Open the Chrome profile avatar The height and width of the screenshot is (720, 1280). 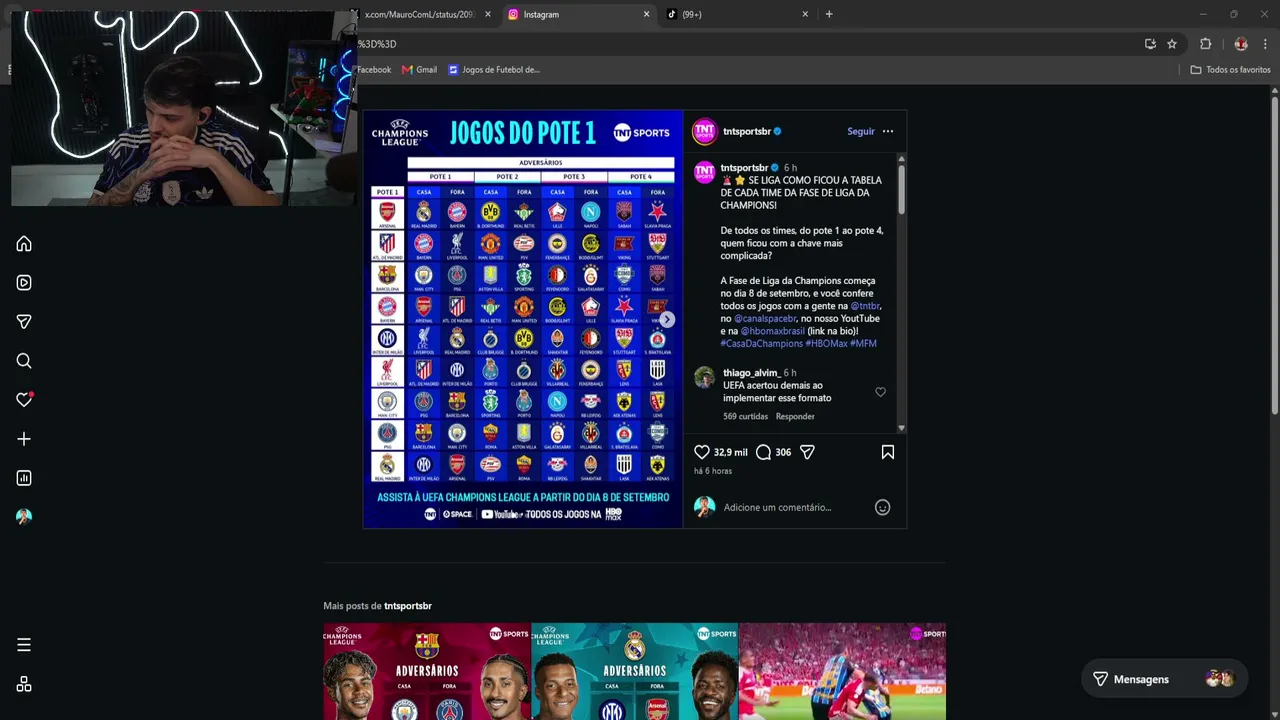pos(1241,44)
